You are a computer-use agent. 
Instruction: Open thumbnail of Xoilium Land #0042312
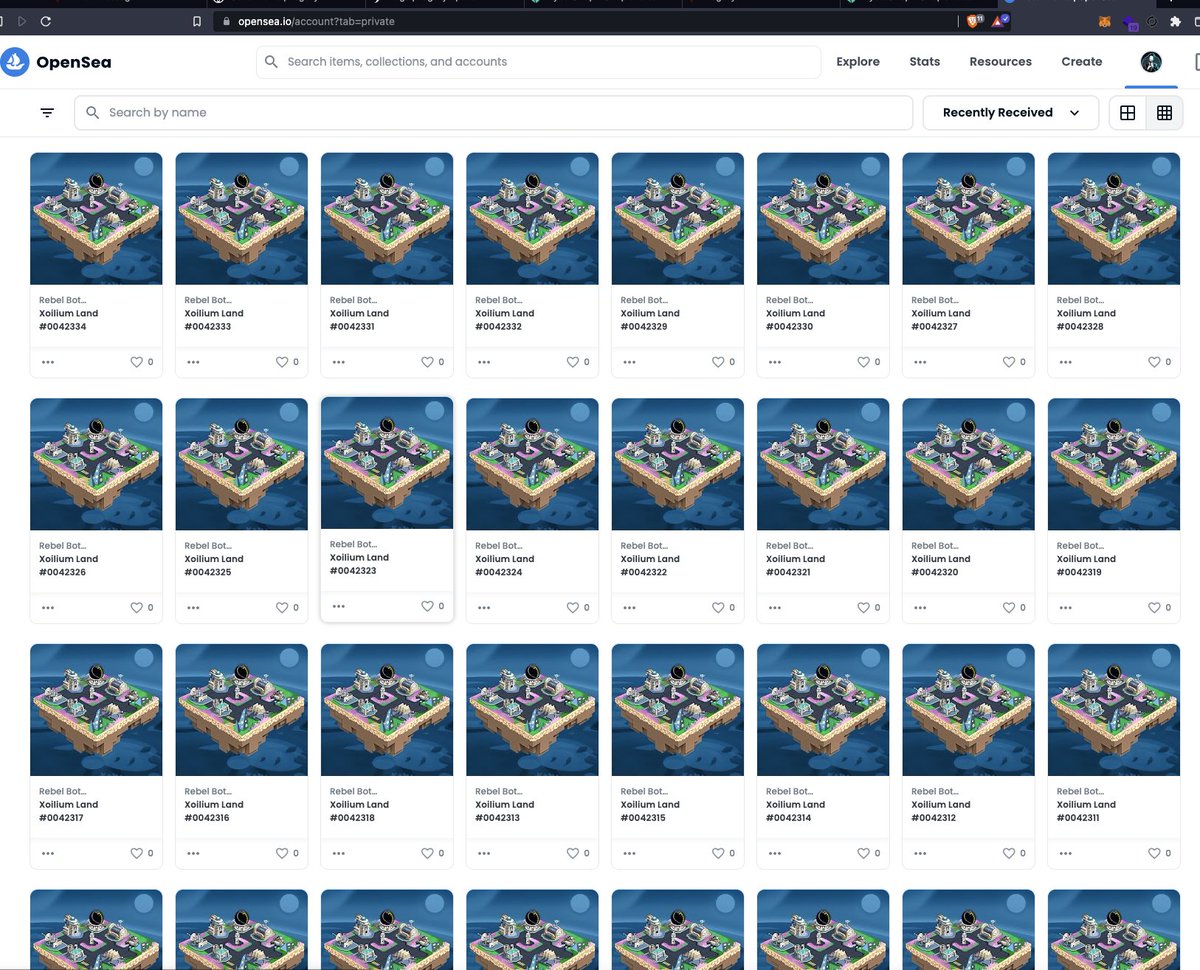[x=968, y=710]
